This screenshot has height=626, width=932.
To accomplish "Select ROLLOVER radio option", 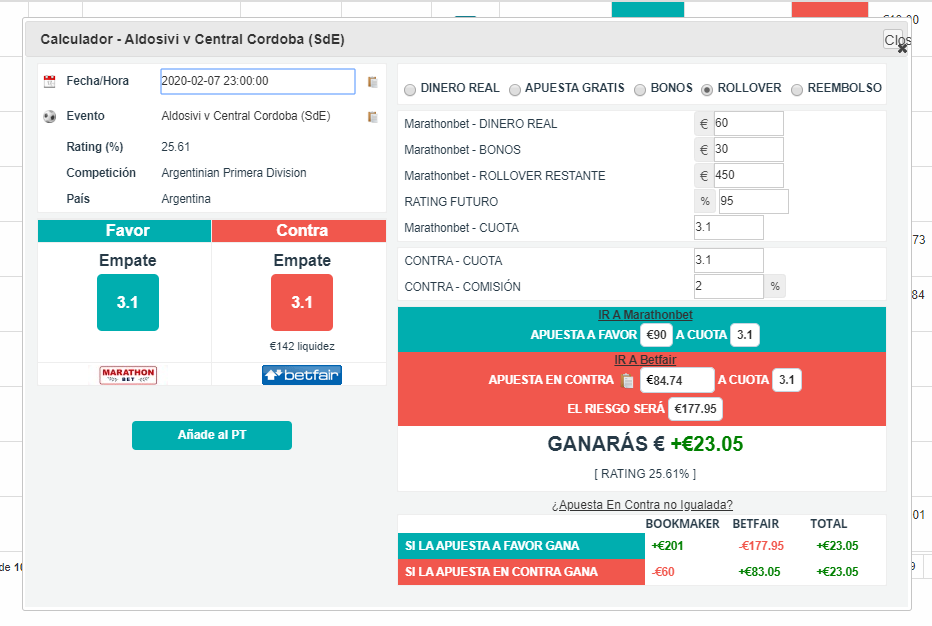I will (x=707, y=90).
